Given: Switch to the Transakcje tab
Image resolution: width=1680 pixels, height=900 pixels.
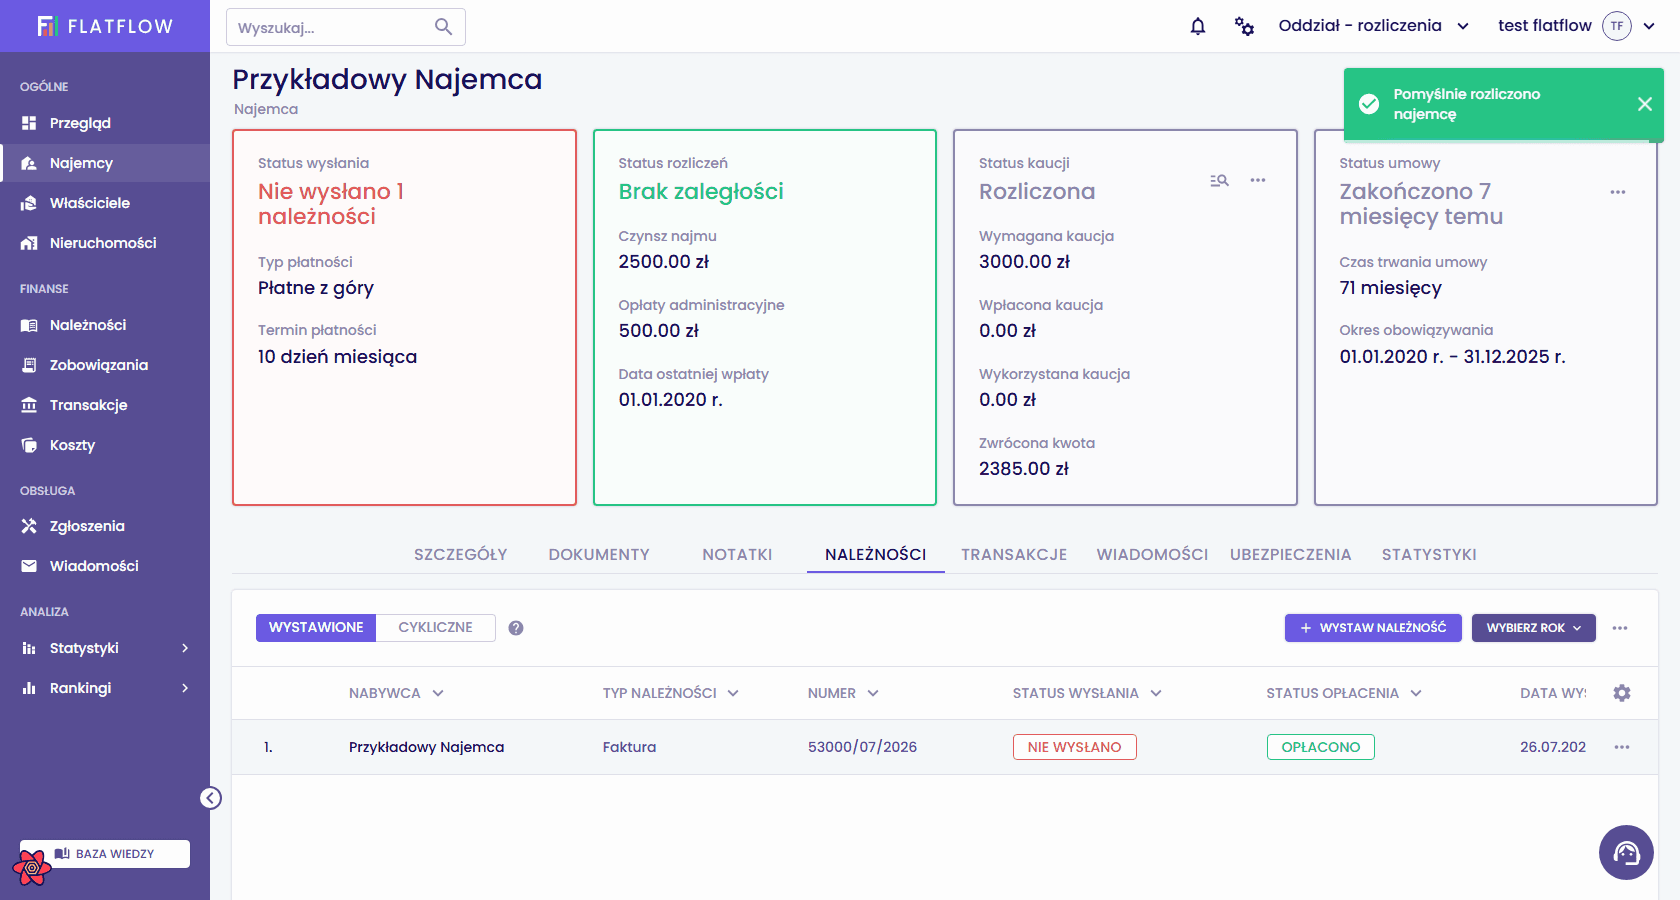Looking at the screenshot, I should pyautogui.click(x=1014, y=554).
